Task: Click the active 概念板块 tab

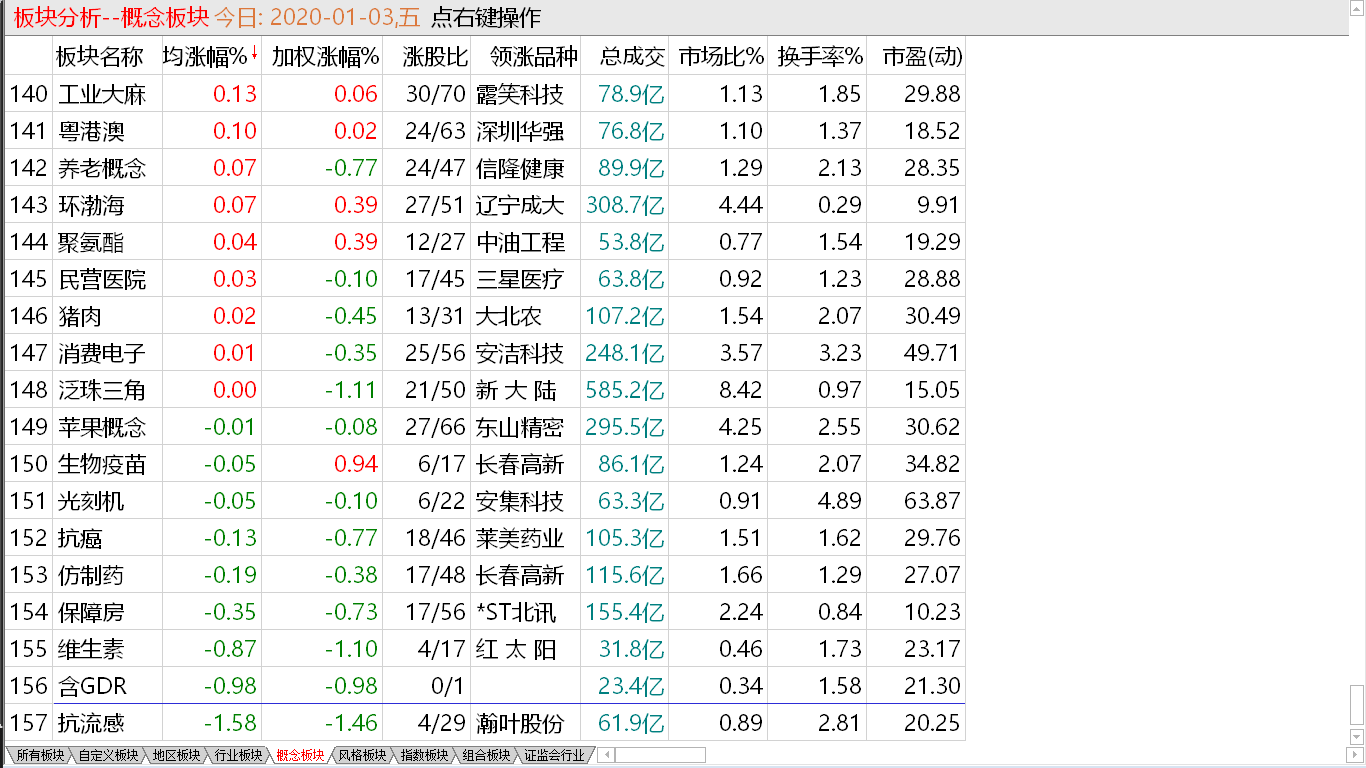Action: pos(300,756)
